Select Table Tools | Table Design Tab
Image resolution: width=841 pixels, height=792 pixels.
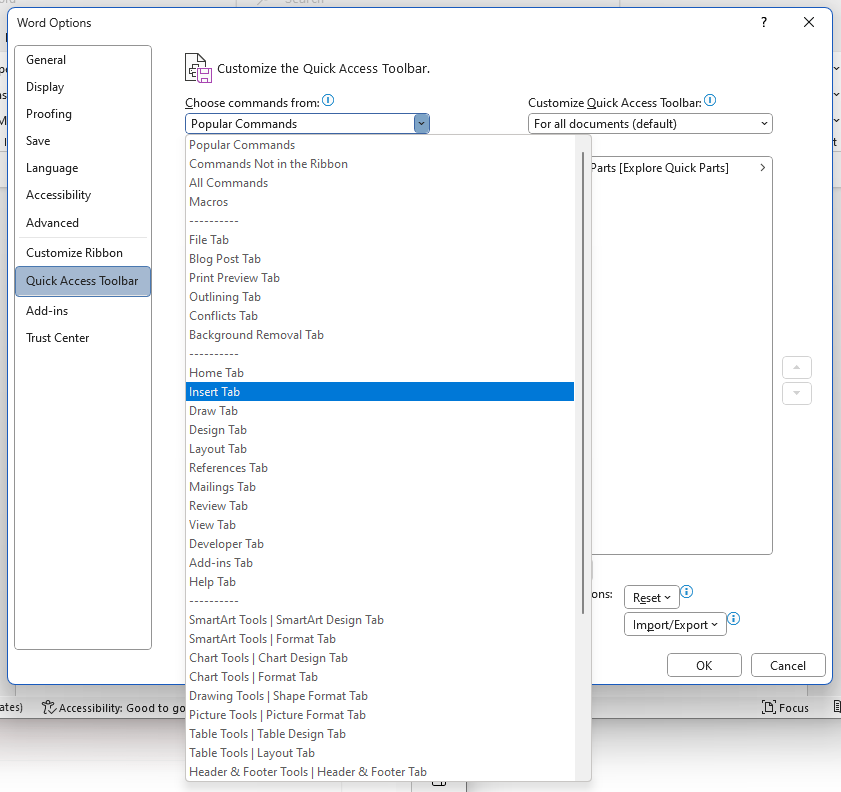click(x=380, y=734)
